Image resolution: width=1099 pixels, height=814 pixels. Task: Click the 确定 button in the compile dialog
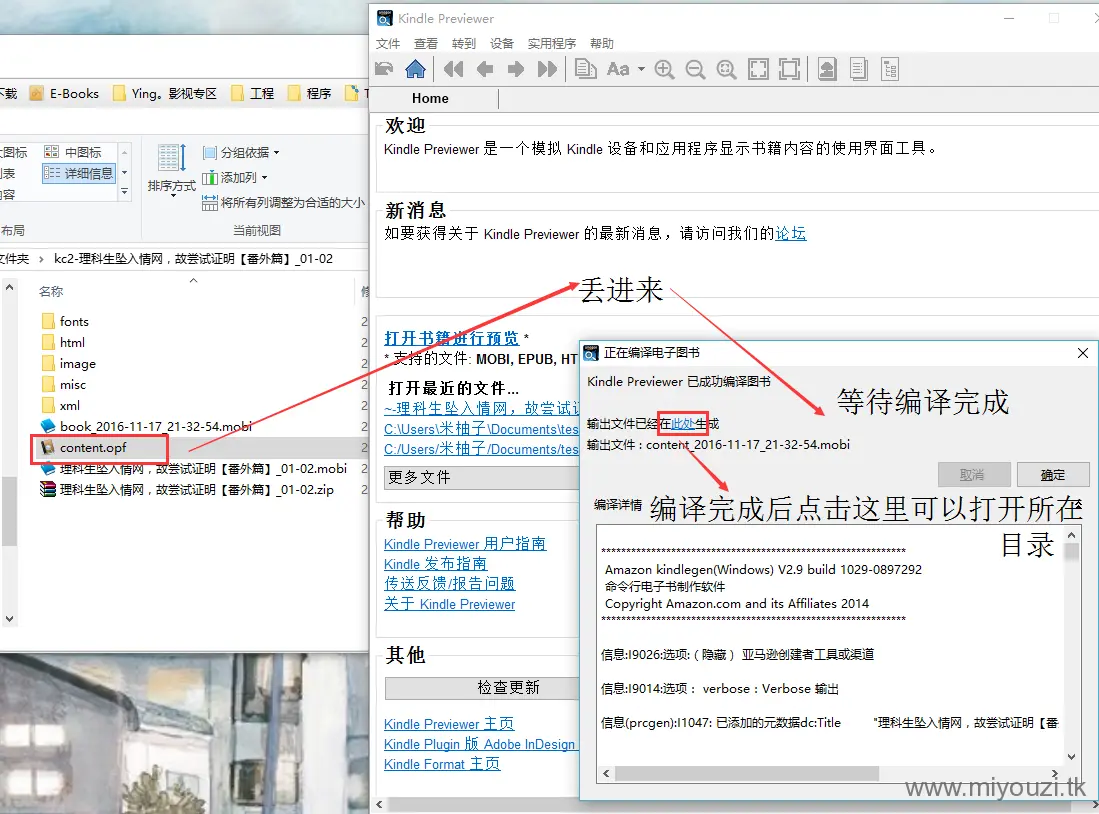[x=1053, y=475]
